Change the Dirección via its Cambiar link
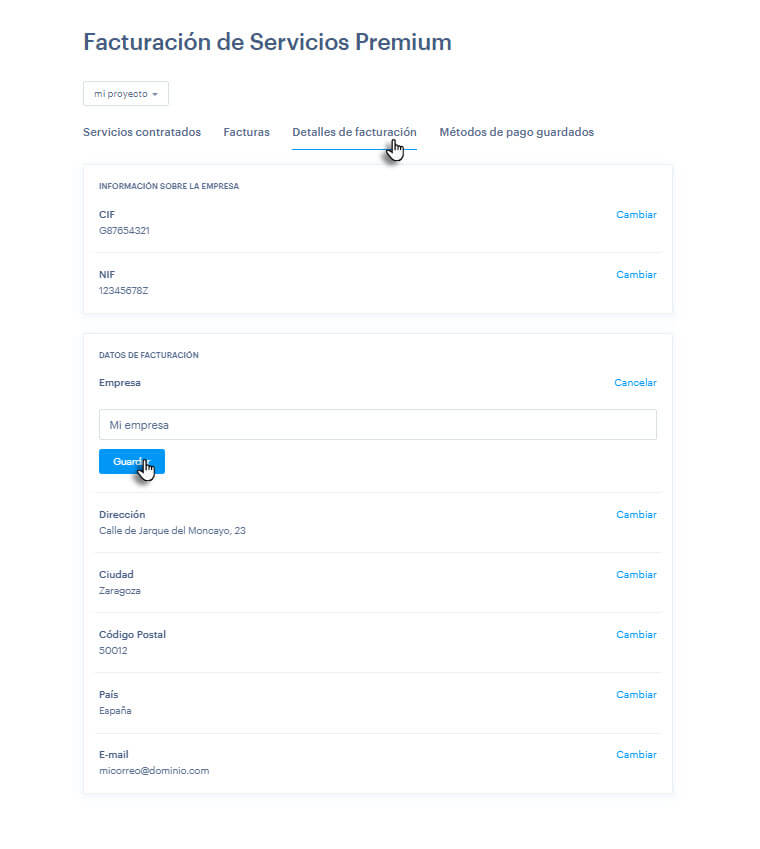760x849 pixels. click(636, 515)
